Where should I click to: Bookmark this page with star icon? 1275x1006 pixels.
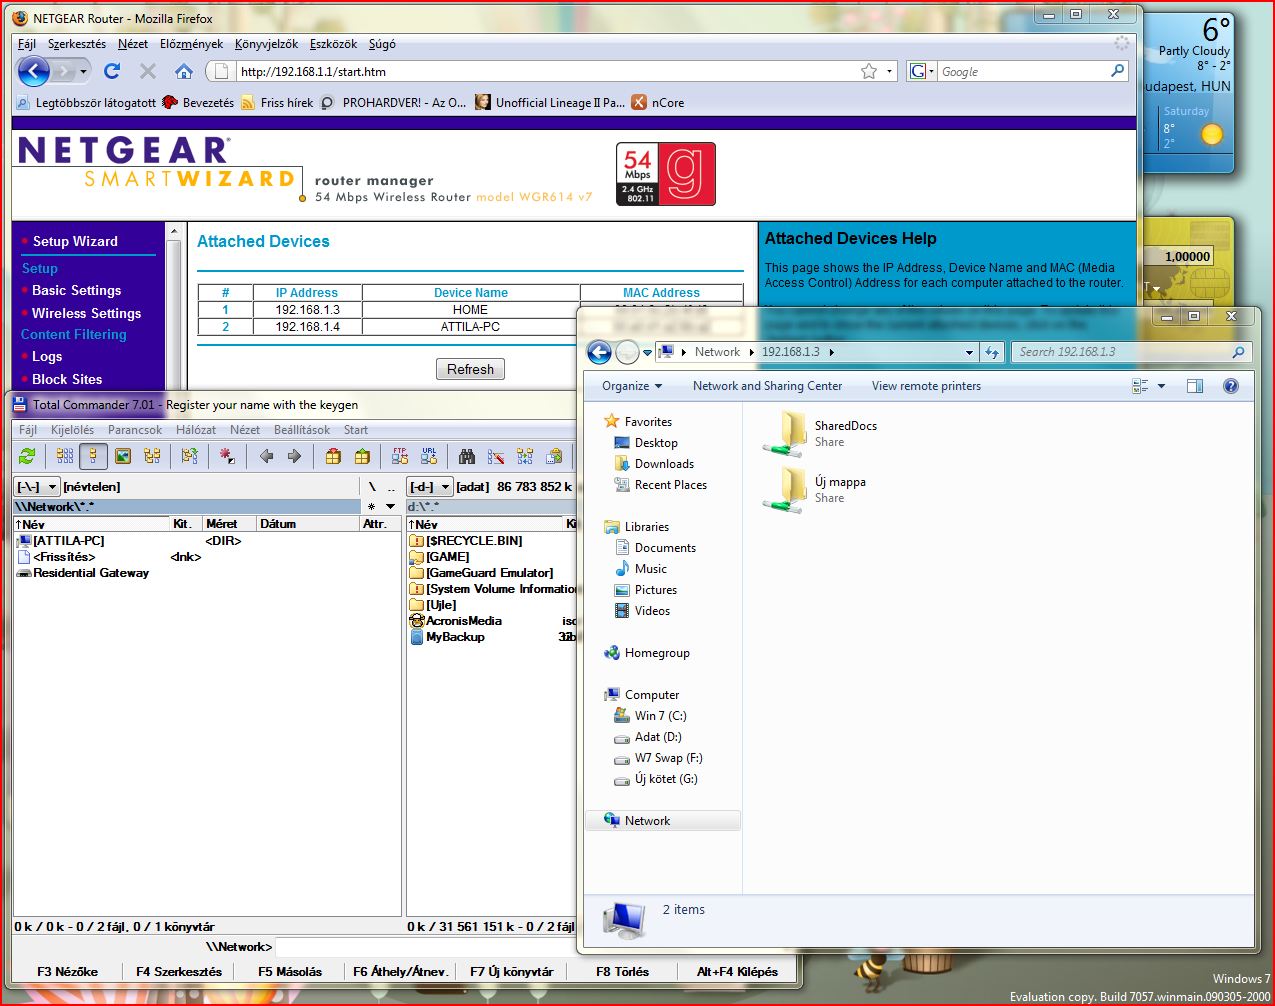869,71
